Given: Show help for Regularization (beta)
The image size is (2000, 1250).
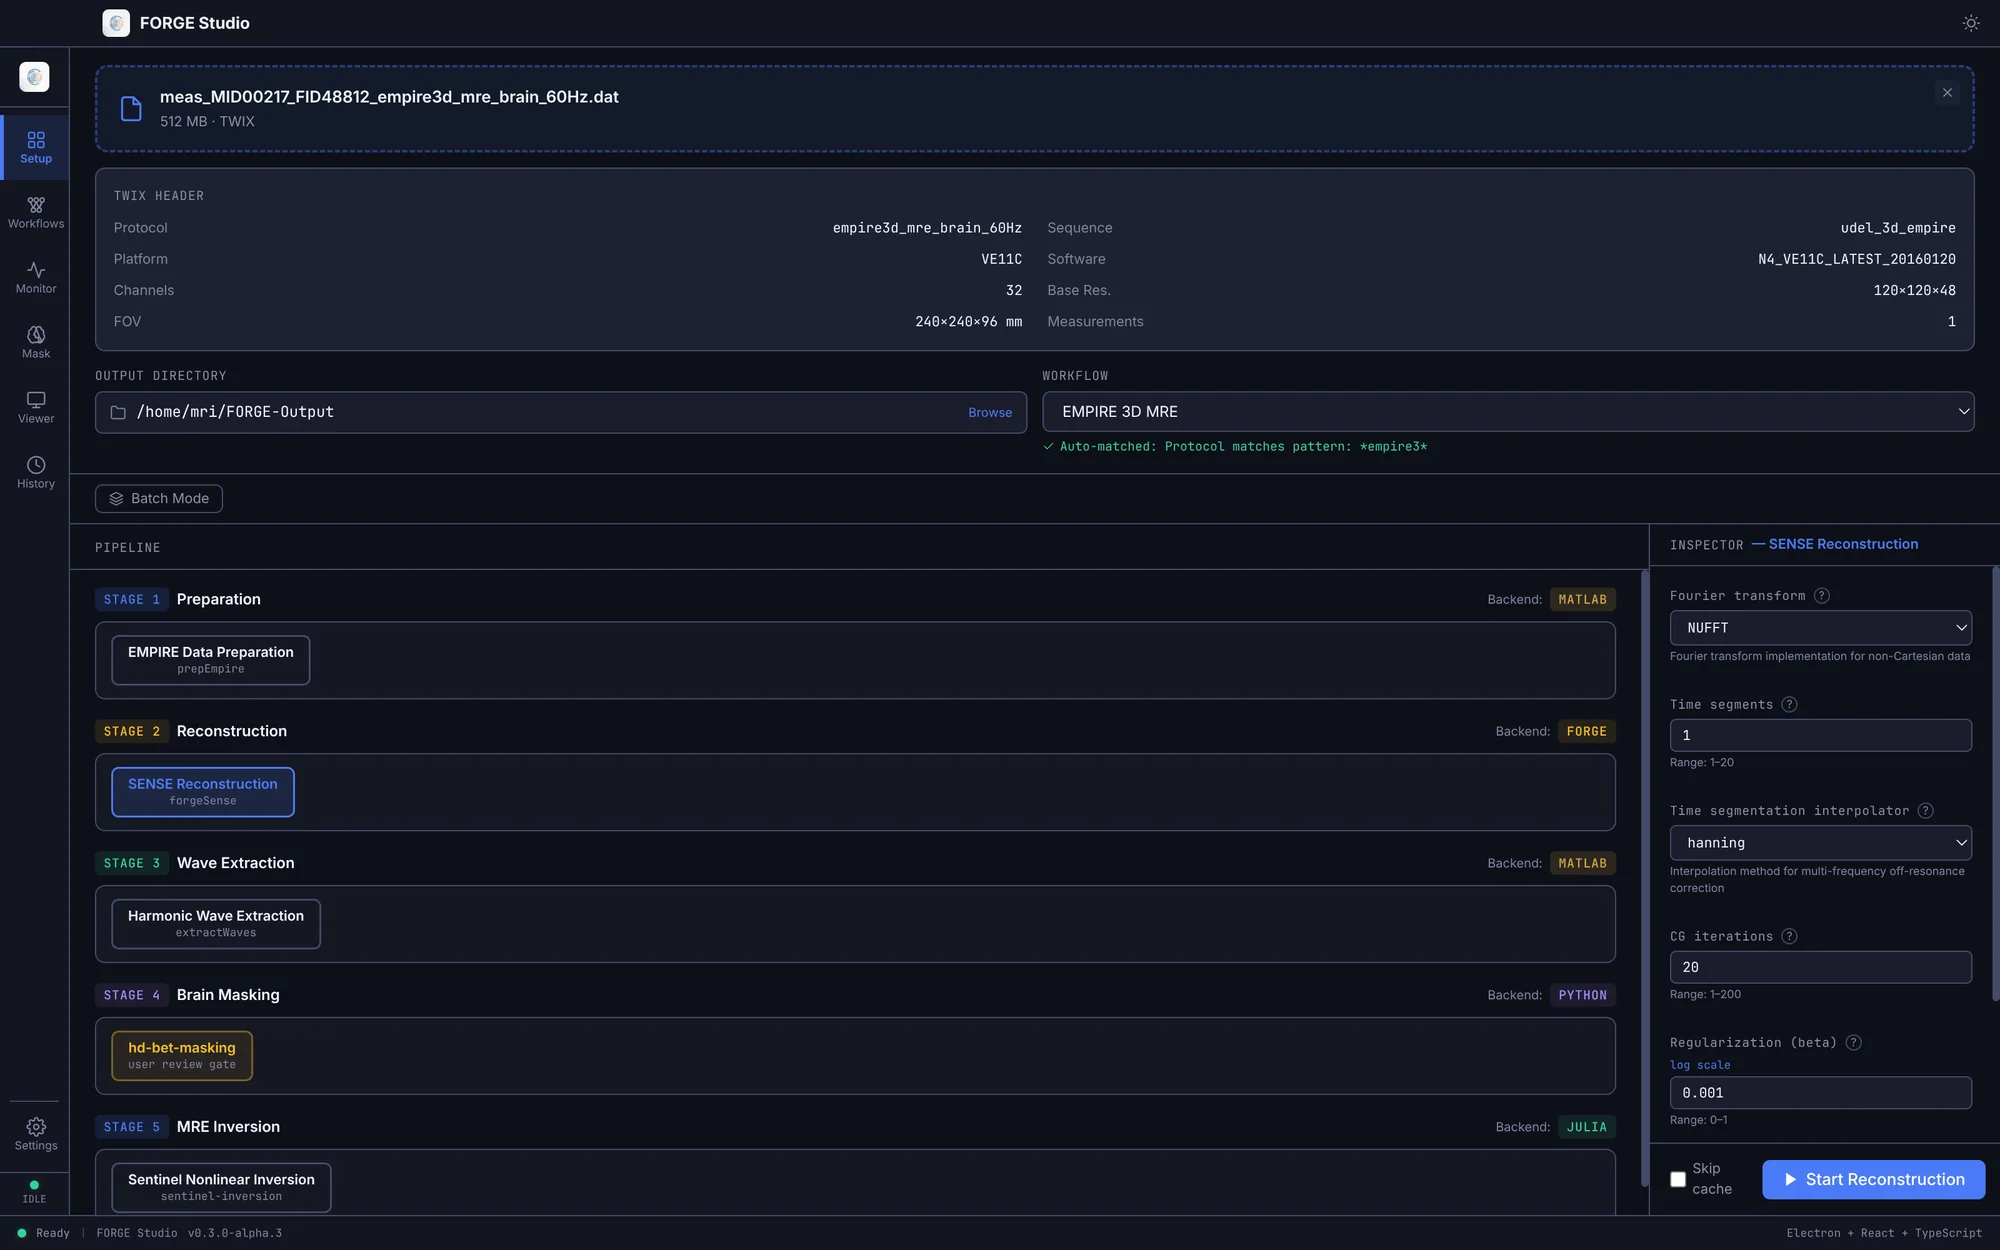Looking at the screenshot, I should click(x=1854, y=1043).
